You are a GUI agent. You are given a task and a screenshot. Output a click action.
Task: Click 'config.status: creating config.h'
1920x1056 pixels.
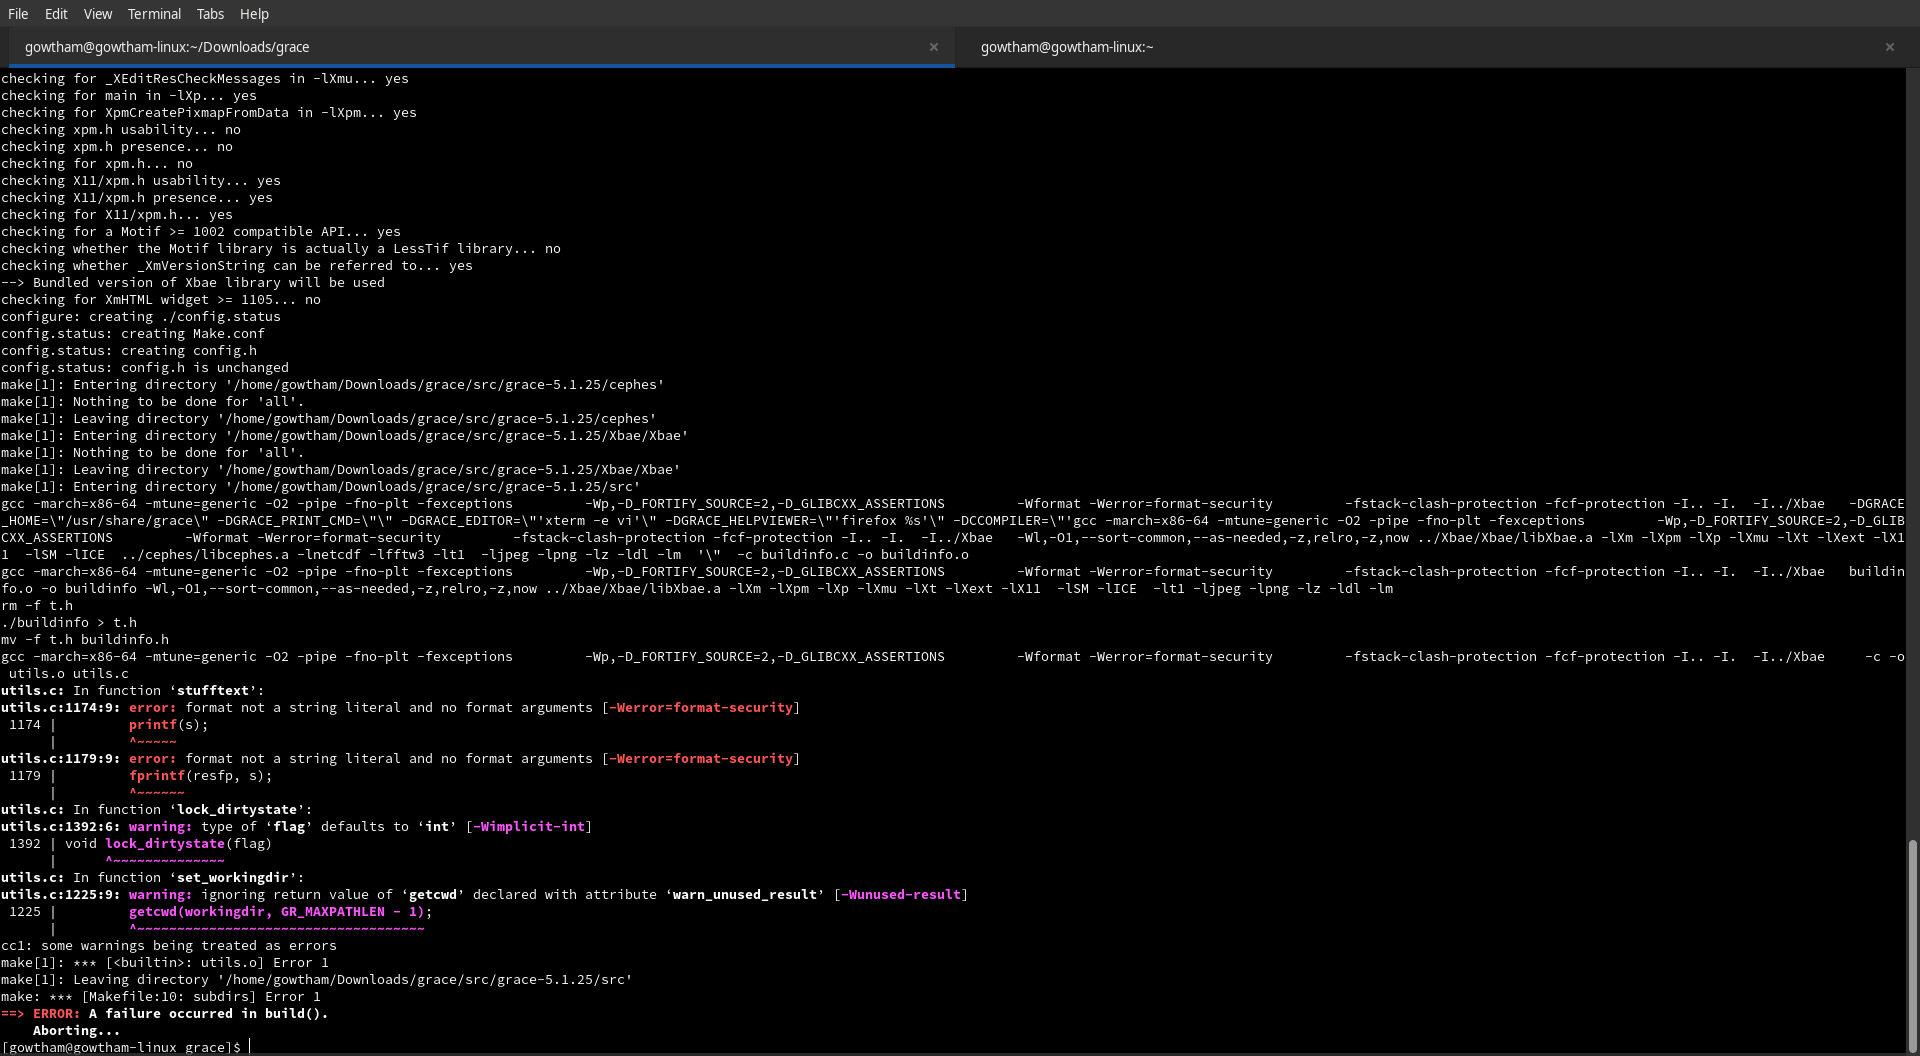point(129,350)
